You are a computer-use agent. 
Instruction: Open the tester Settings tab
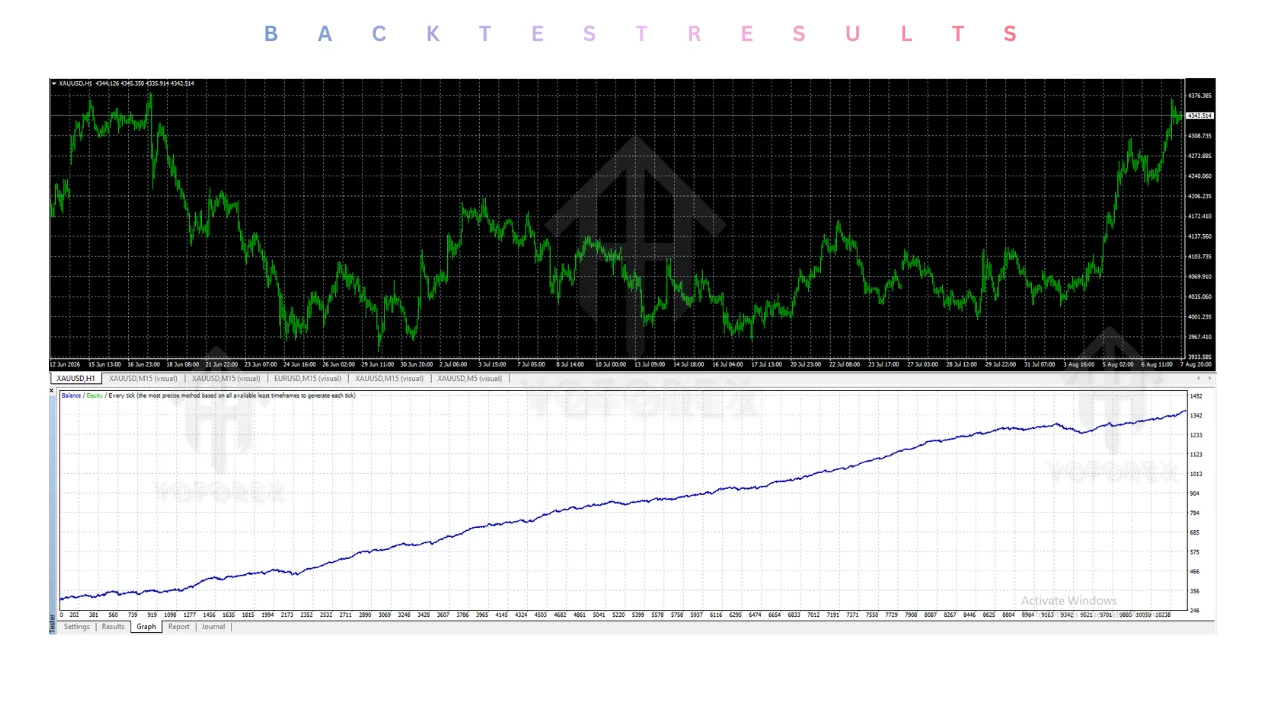tap(77, 627)
